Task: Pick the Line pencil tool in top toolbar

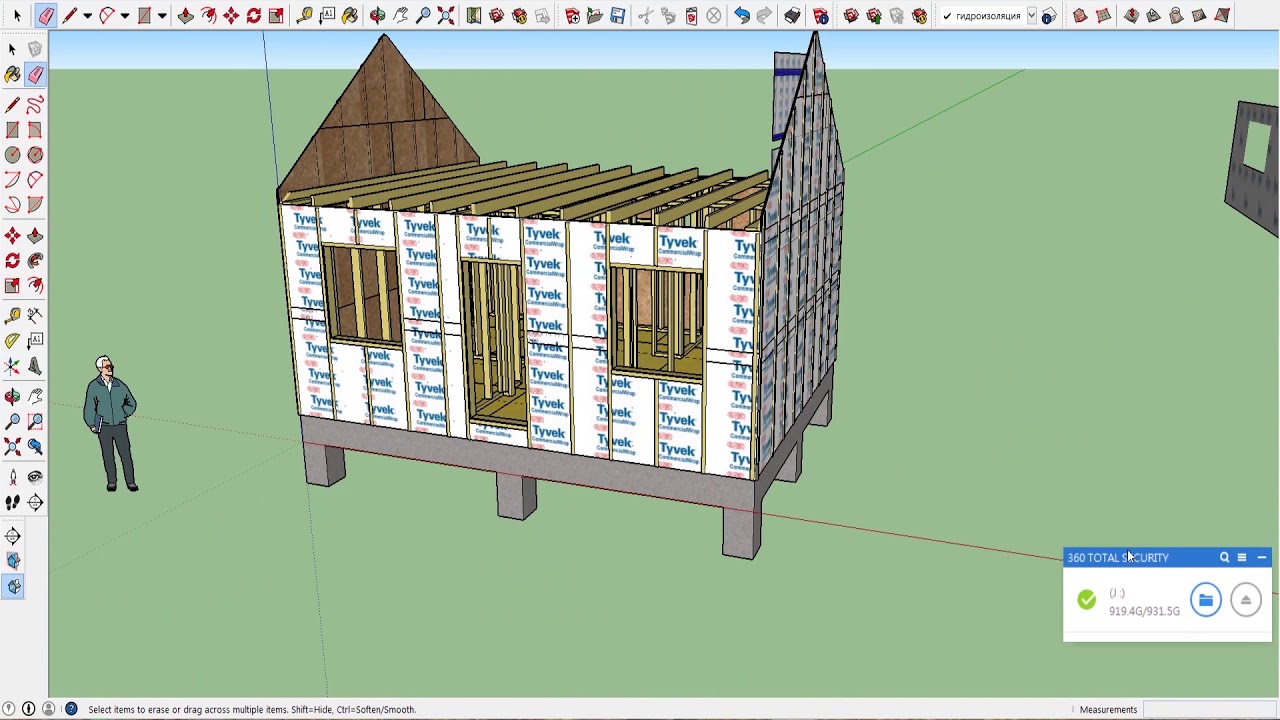Action: 70,15
